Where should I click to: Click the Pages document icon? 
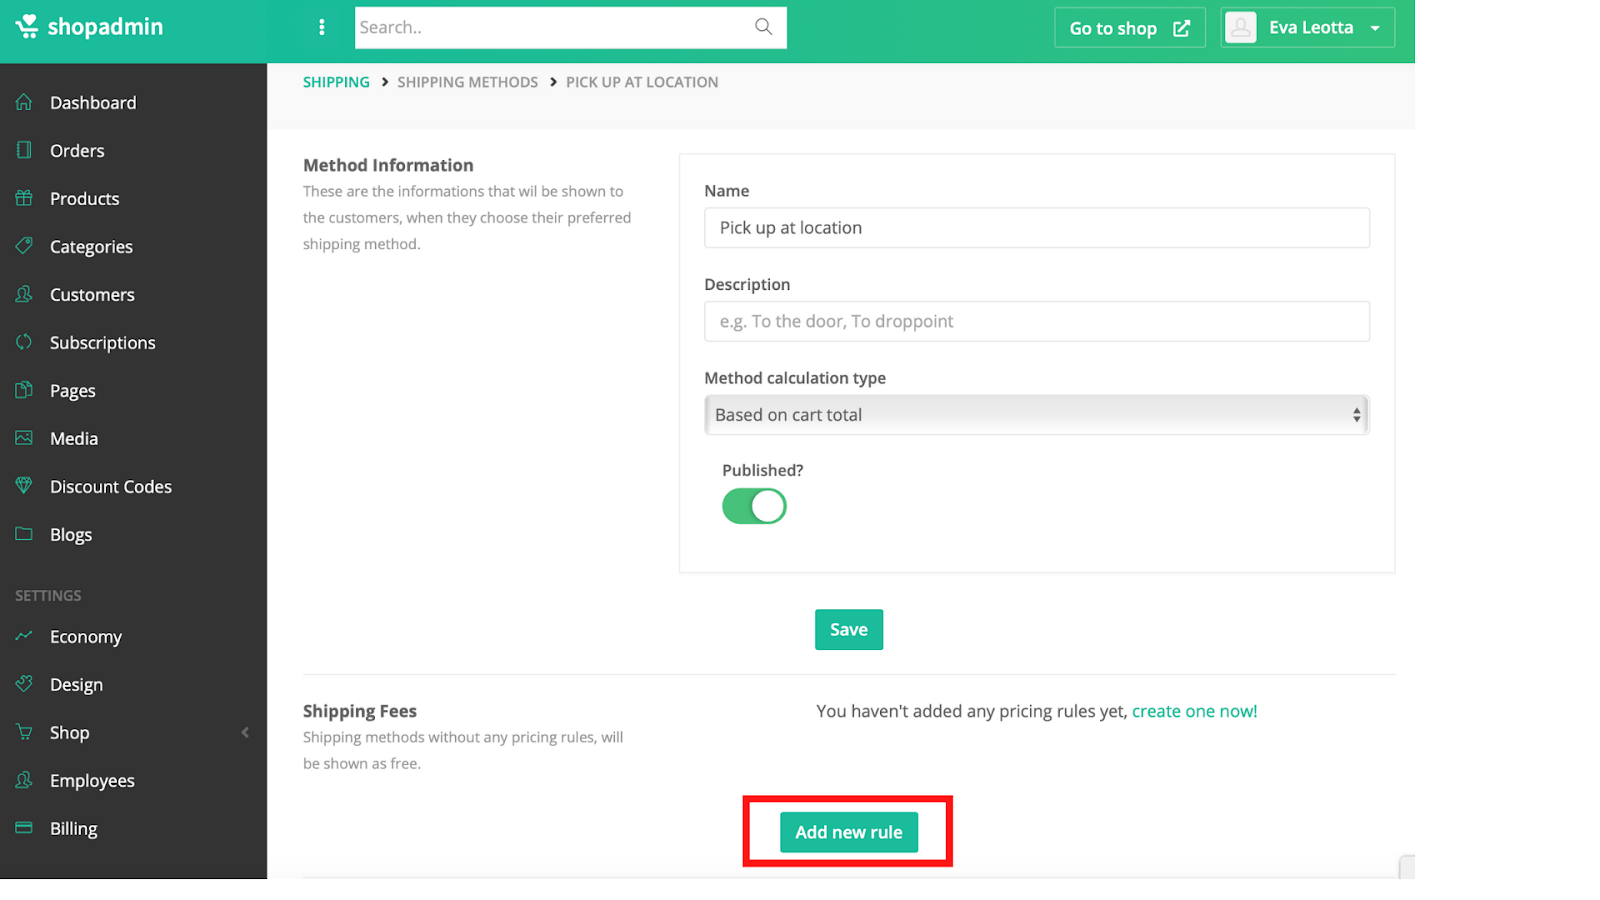coord(24,390)
